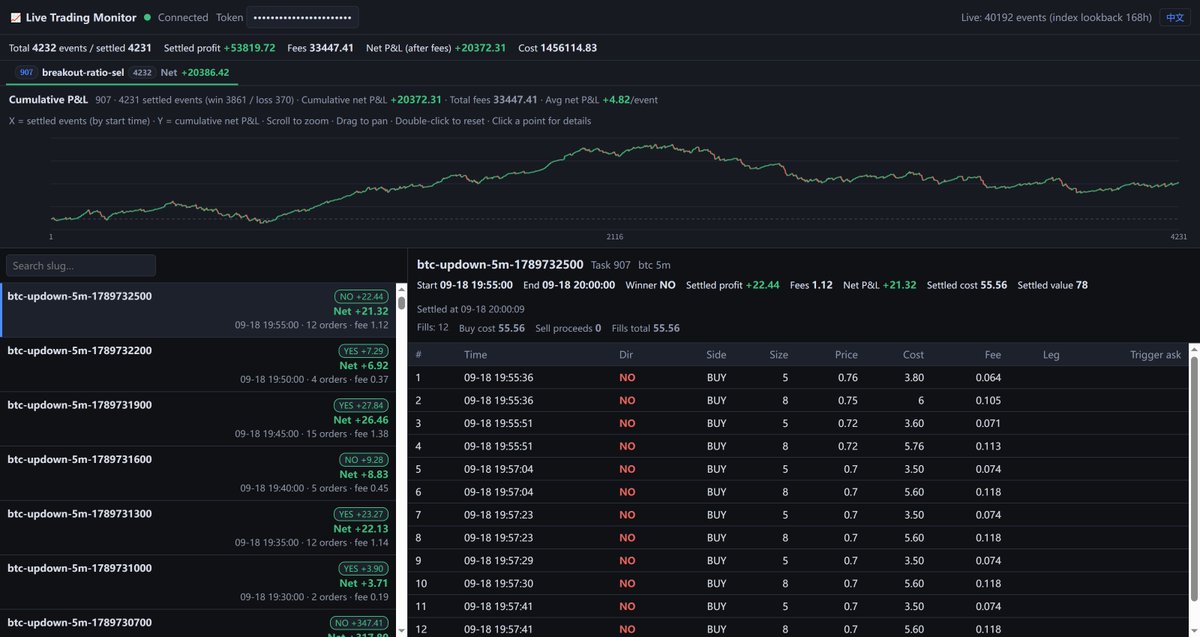Viewport: 1200px width, 637px height.
Task: Click the NO +22.44 badge
Action: [361, 296]
